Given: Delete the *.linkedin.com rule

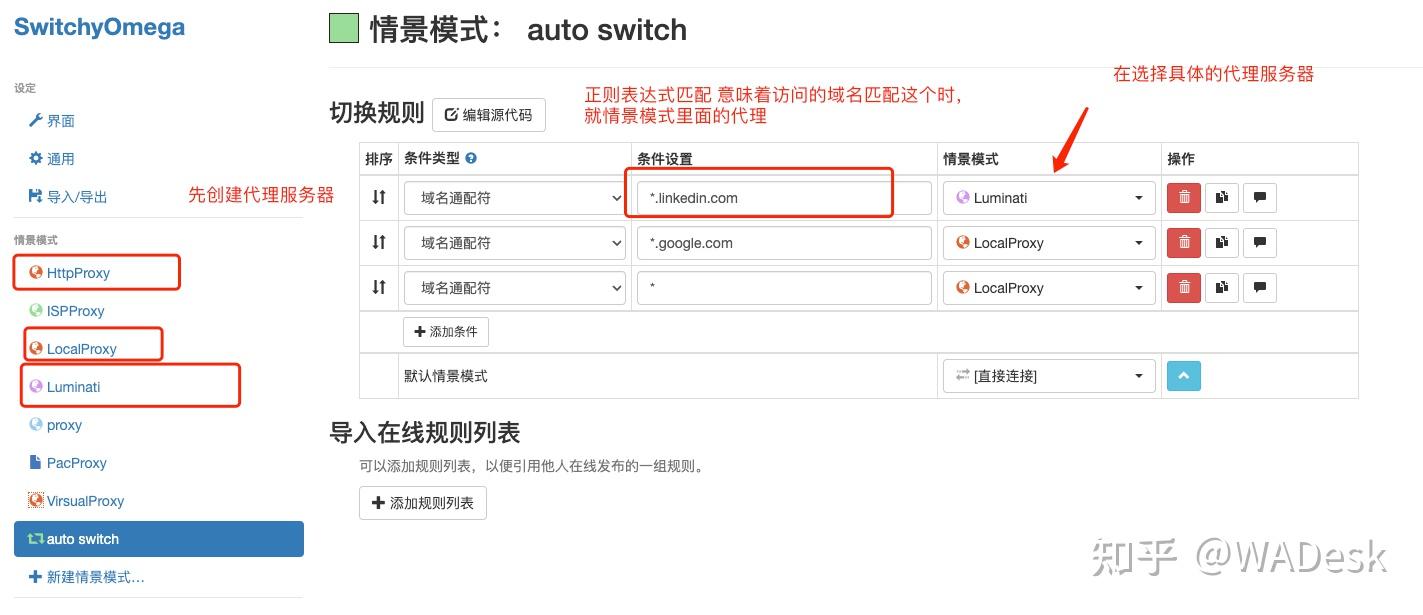Looking at the screenshot, I should pyautogui.click(x=1183, y=197).
